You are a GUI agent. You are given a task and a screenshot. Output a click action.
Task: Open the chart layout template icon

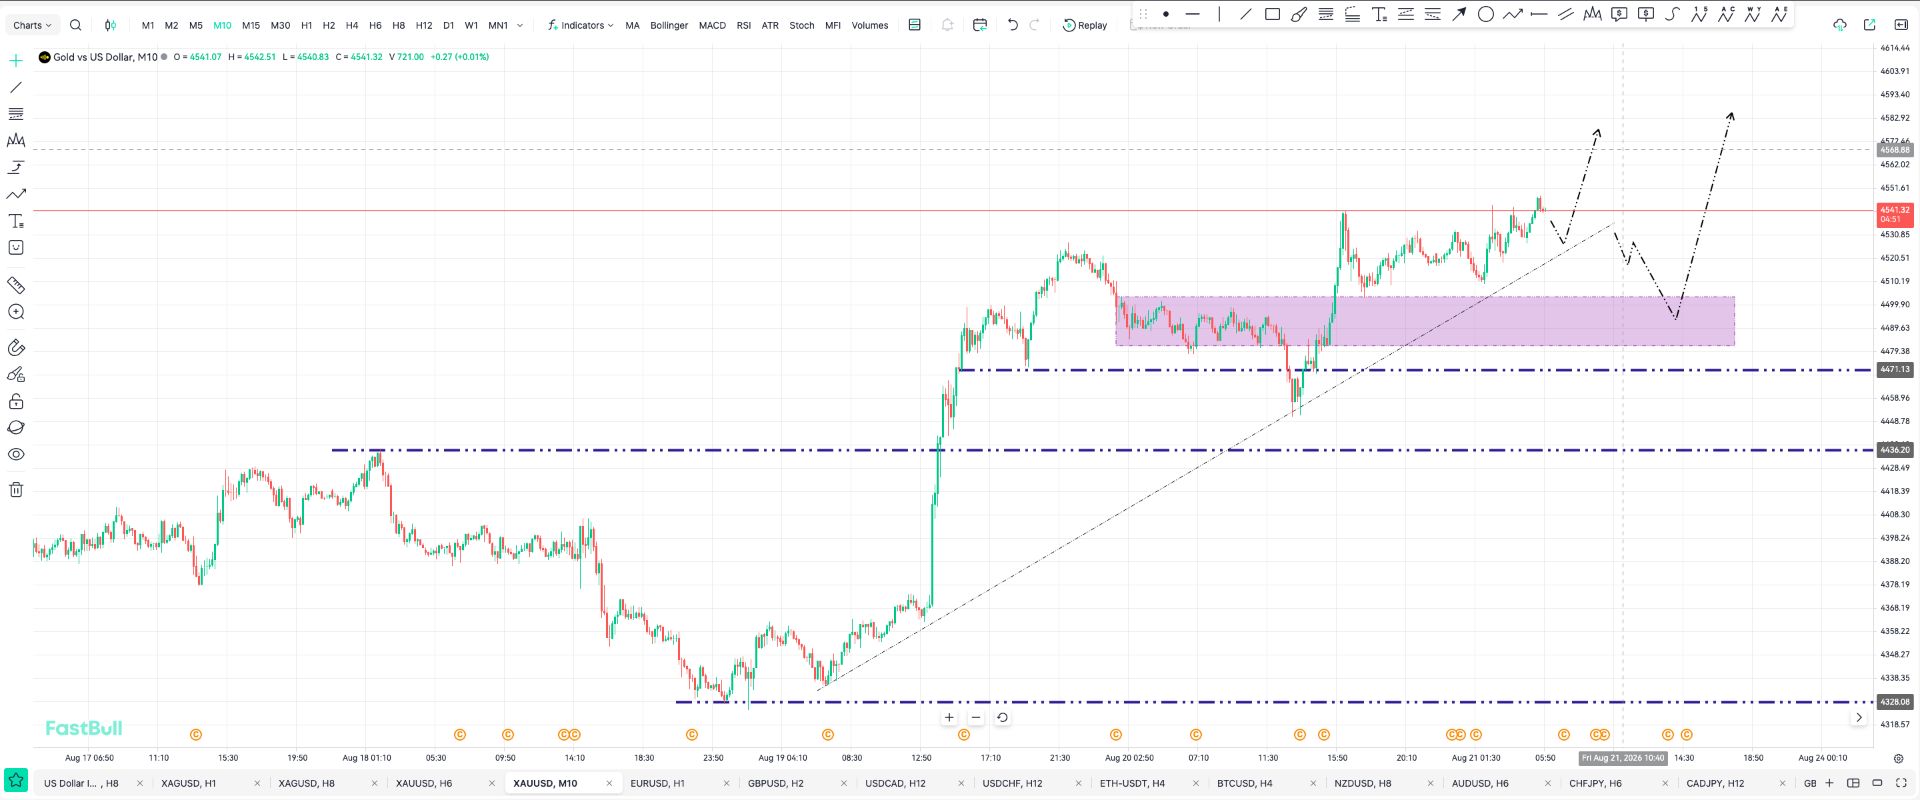click(x=914, y=25)
